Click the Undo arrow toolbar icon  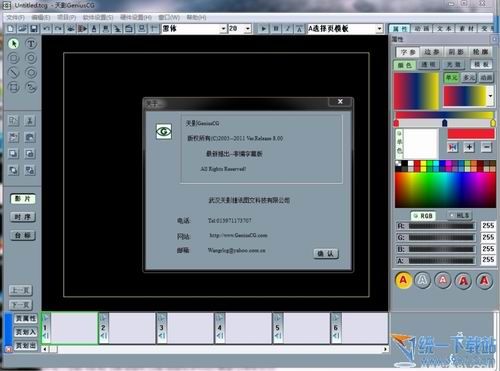(47, 29)
